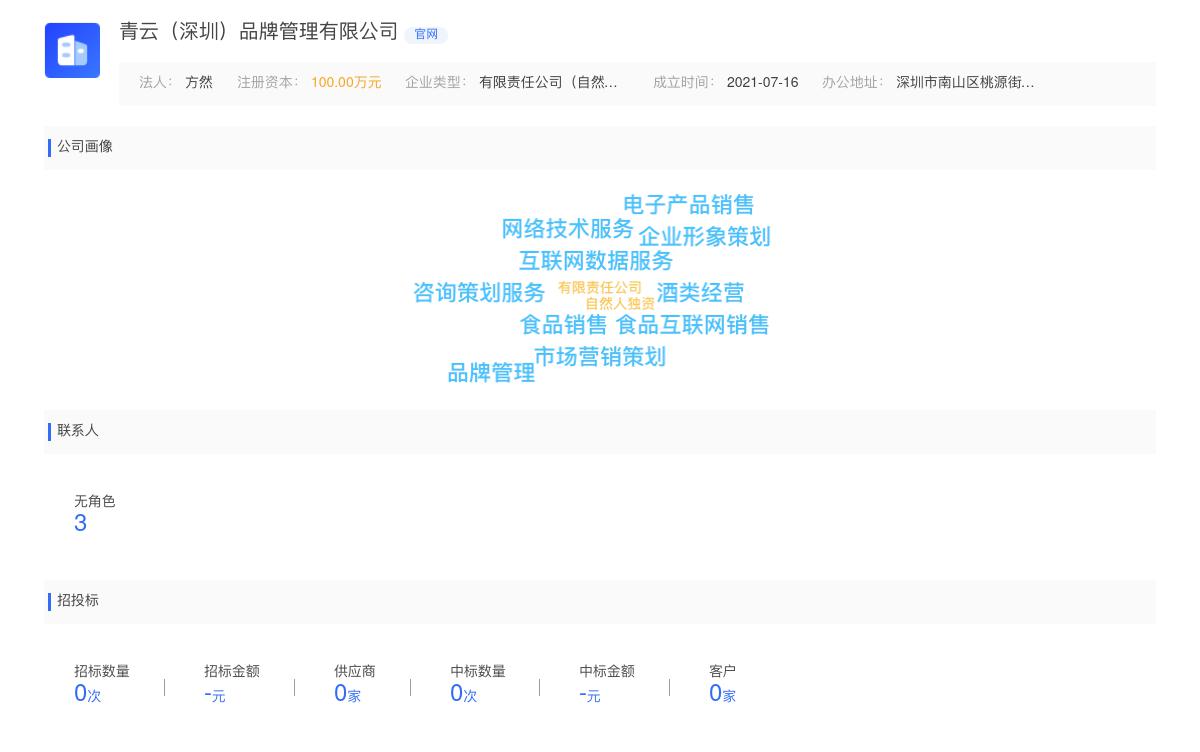Click word cloud tag 食品互联网销售
1200x752 pixels.
[x=692, y=325]
